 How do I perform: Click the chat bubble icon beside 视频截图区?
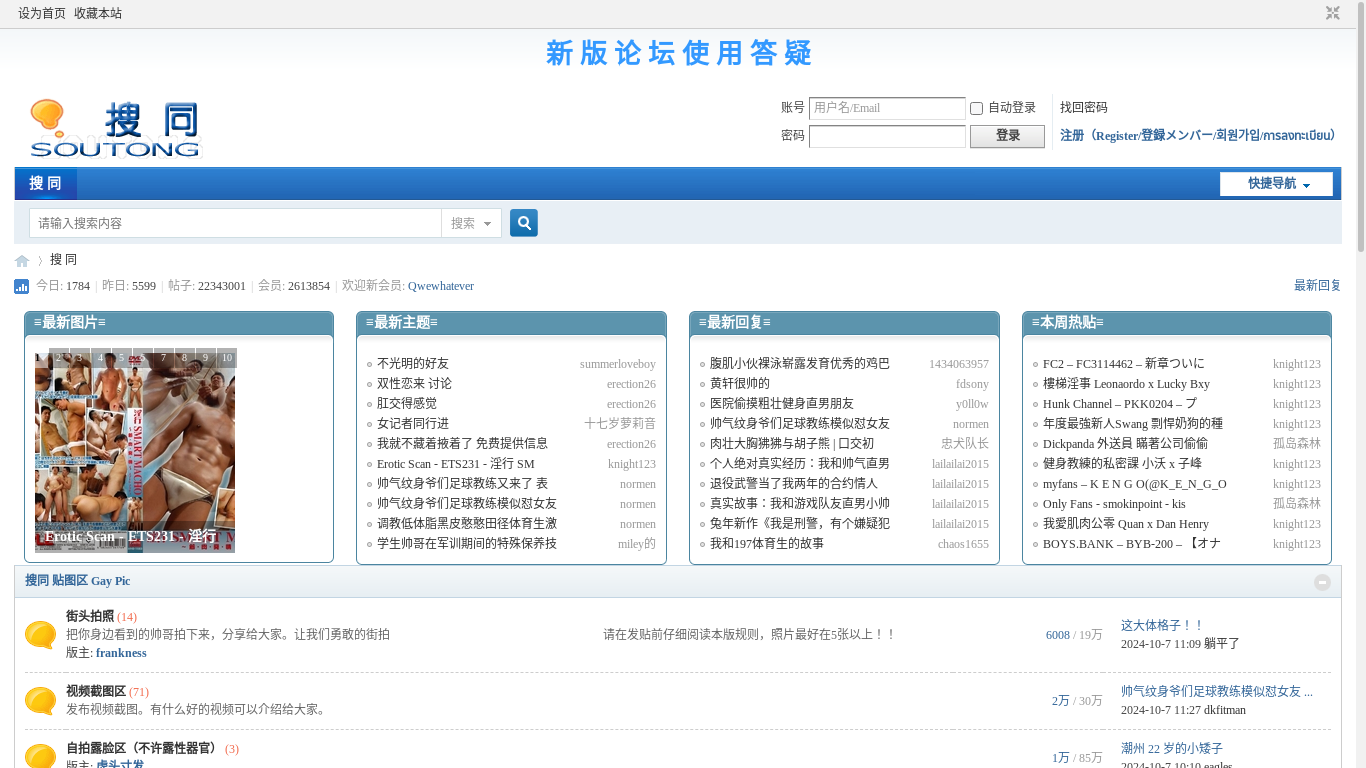(40, 701)
